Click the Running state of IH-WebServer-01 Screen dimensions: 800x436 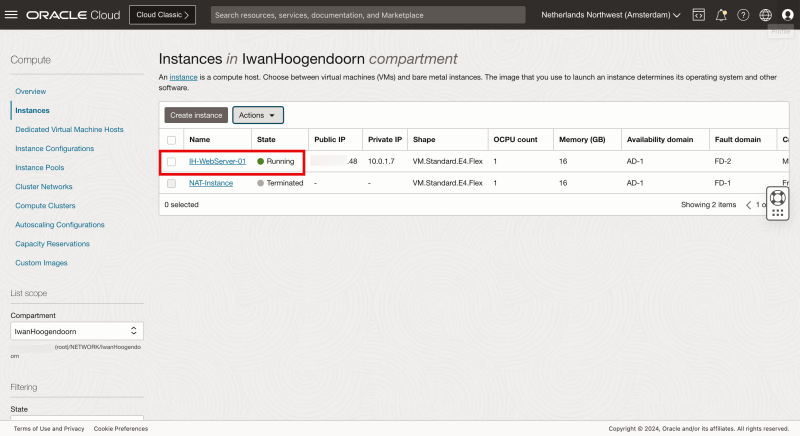(276, 161)
